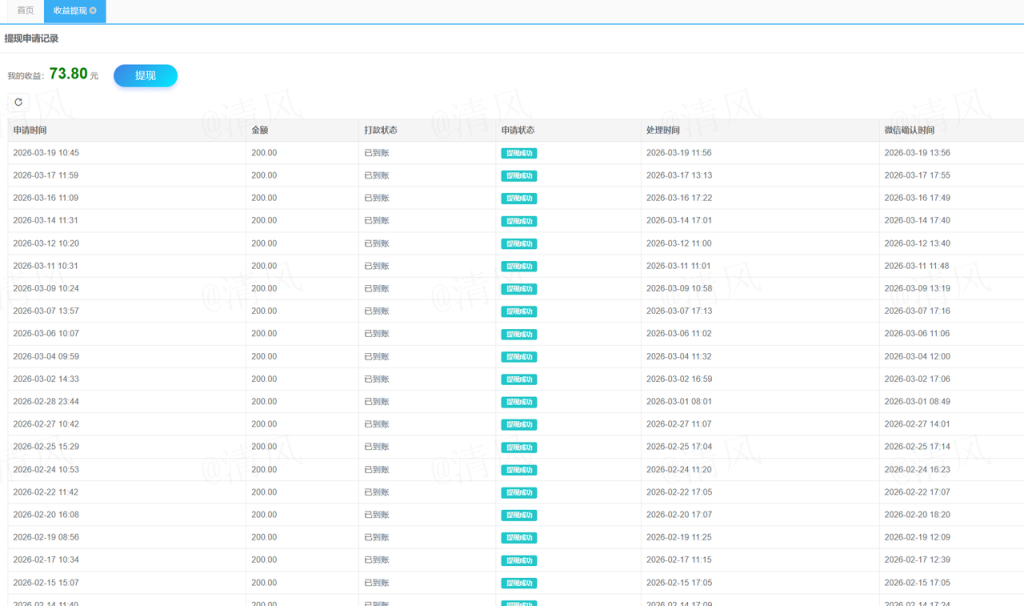Click 提现成功 badge in the 2026-03-17 11:59 row
Image resolution: width=1024 pixels, height=606 pixels.
click(518, 176)
